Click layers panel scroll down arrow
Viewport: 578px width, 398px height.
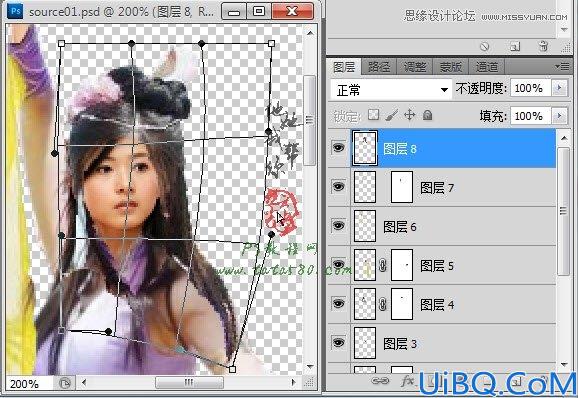(x=564, y=364)
